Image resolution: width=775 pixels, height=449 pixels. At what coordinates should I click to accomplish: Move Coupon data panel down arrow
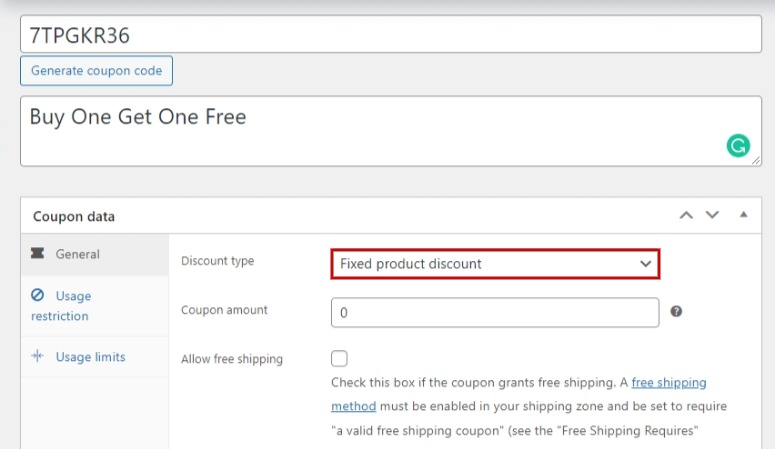pyautogui.click(x=712, y=215)
